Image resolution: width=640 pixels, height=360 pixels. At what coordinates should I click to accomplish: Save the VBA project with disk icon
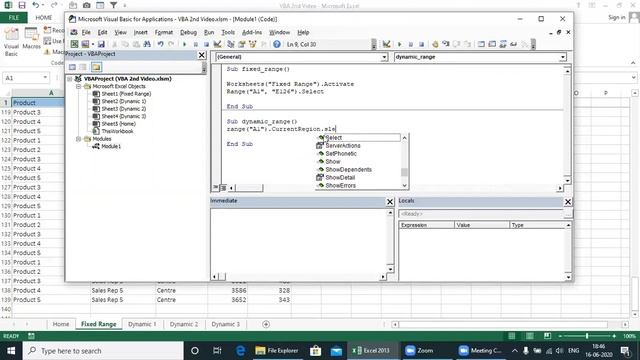[x=101, y=44]
